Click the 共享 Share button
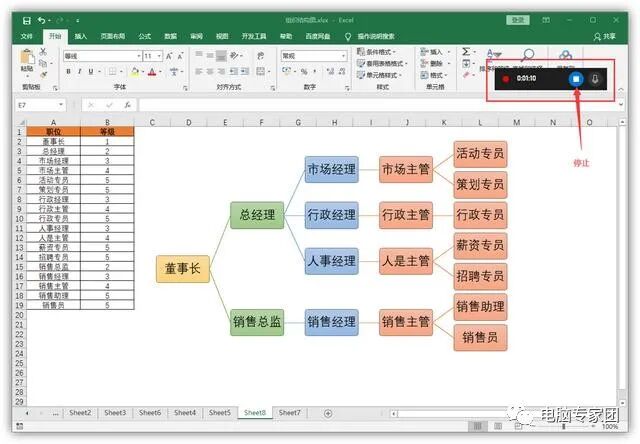The image size is (640, 444). 605,36
